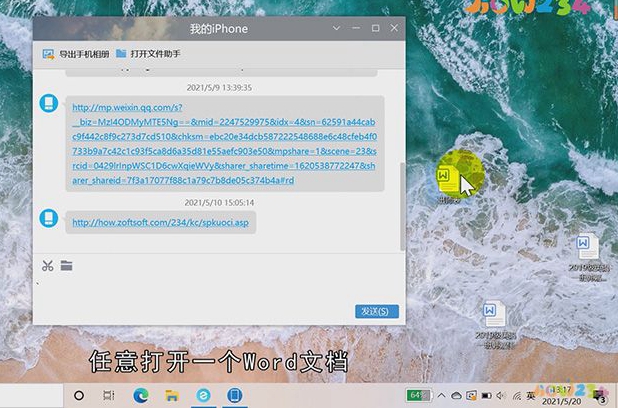Maximize the 我的iPhone window
The width and height of the screenshot is (618, 408).
pyautogui.click(x=375, y=28)
